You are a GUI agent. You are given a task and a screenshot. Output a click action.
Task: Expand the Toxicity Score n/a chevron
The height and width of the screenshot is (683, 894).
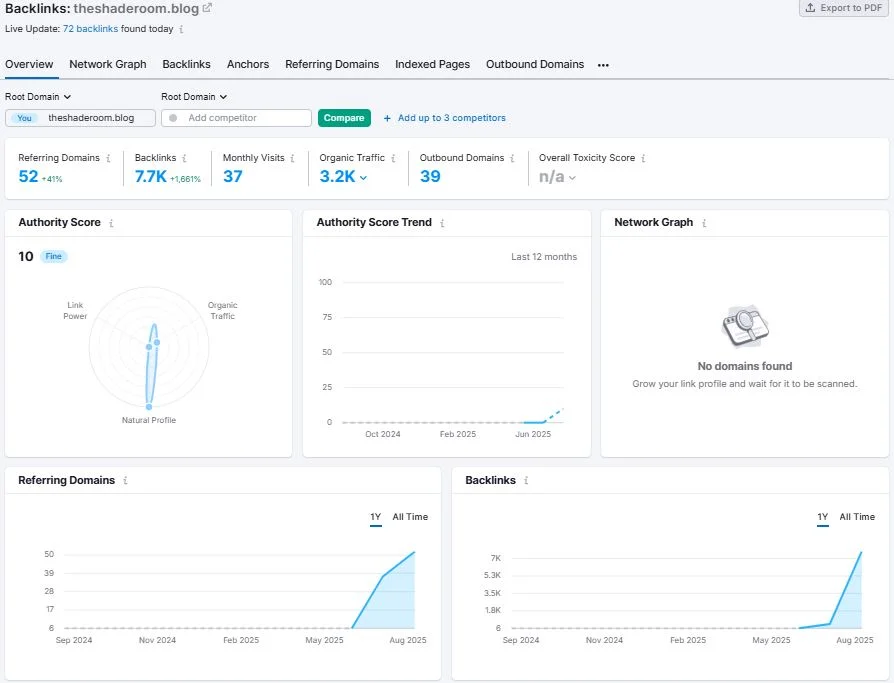click(x=572, y=178)
